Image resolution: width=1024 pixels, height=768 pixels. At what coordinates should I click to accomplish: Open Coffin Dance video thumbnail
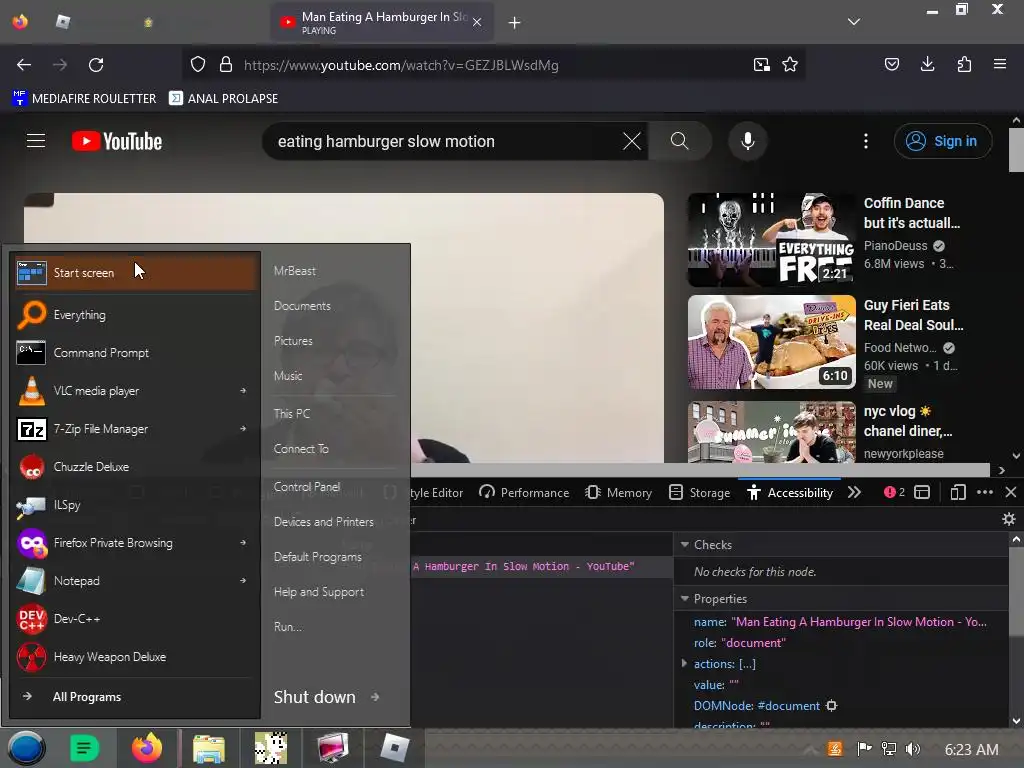point(771,240)
